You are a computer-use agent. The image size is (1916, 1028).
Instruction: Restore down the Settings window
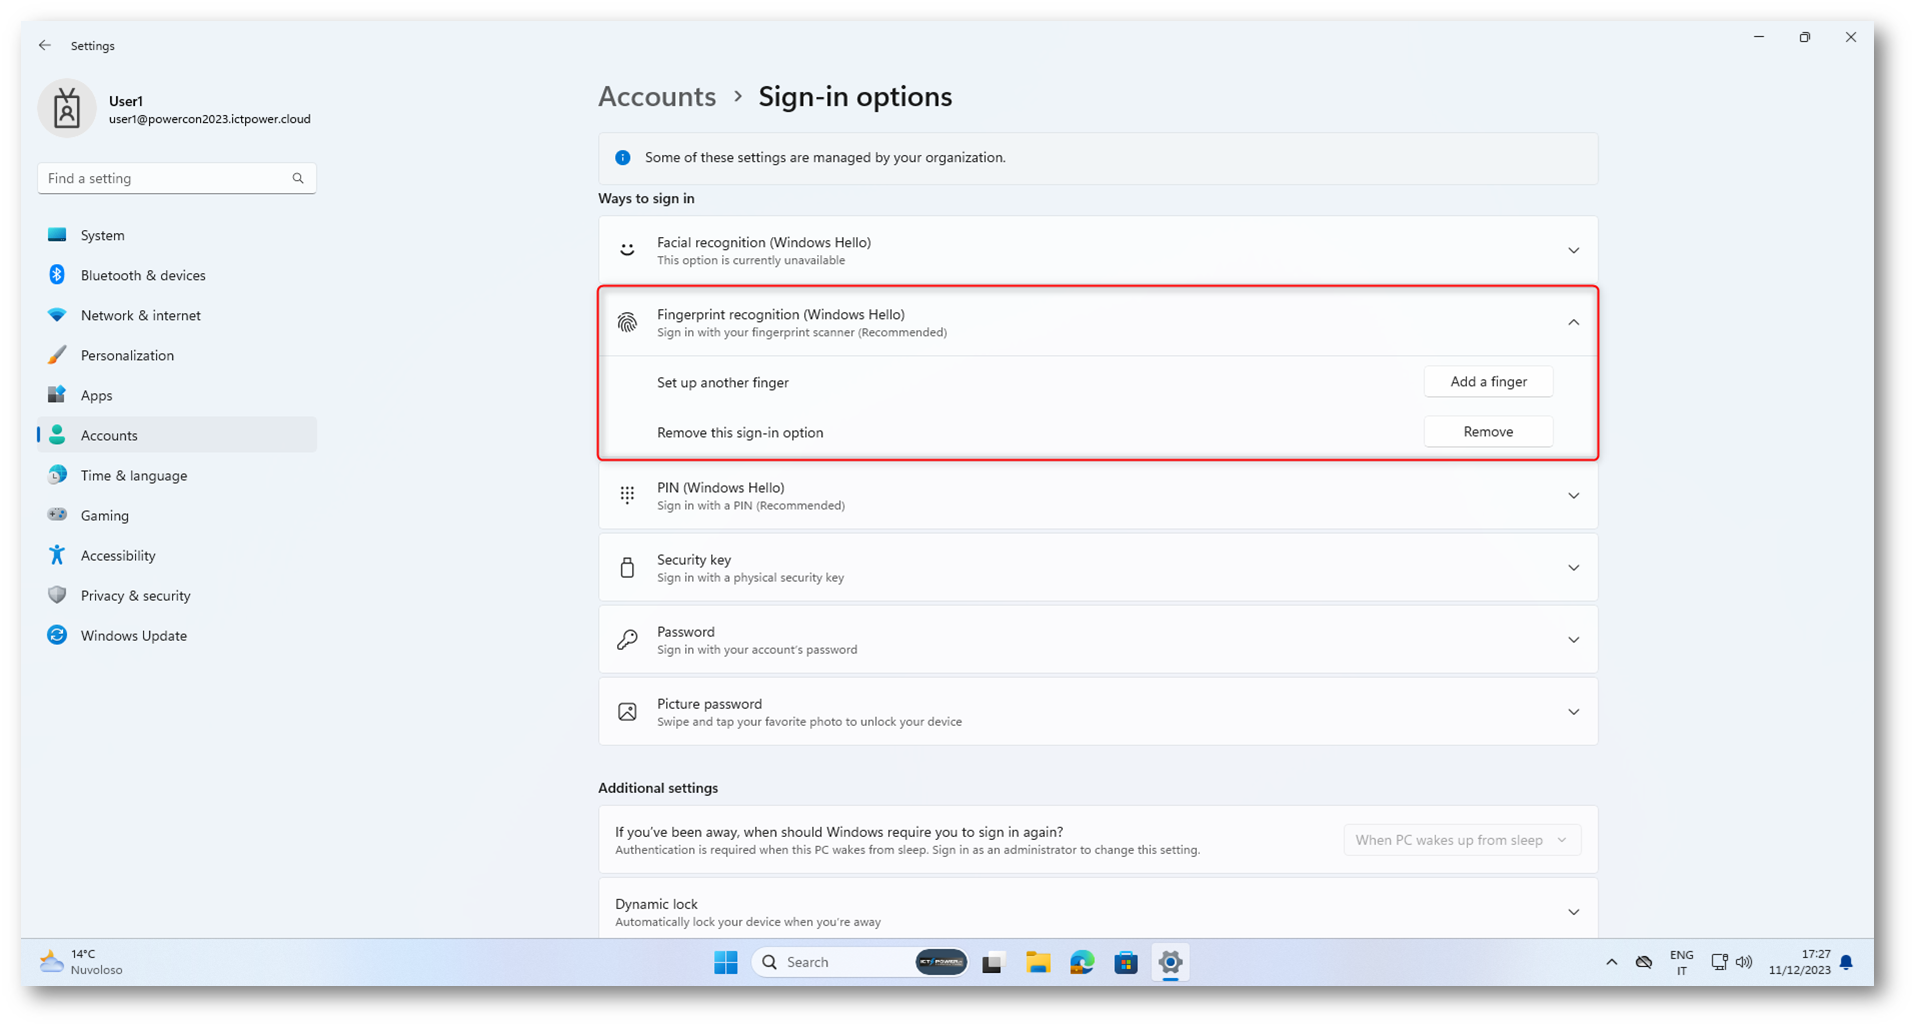pos(1805,37)
